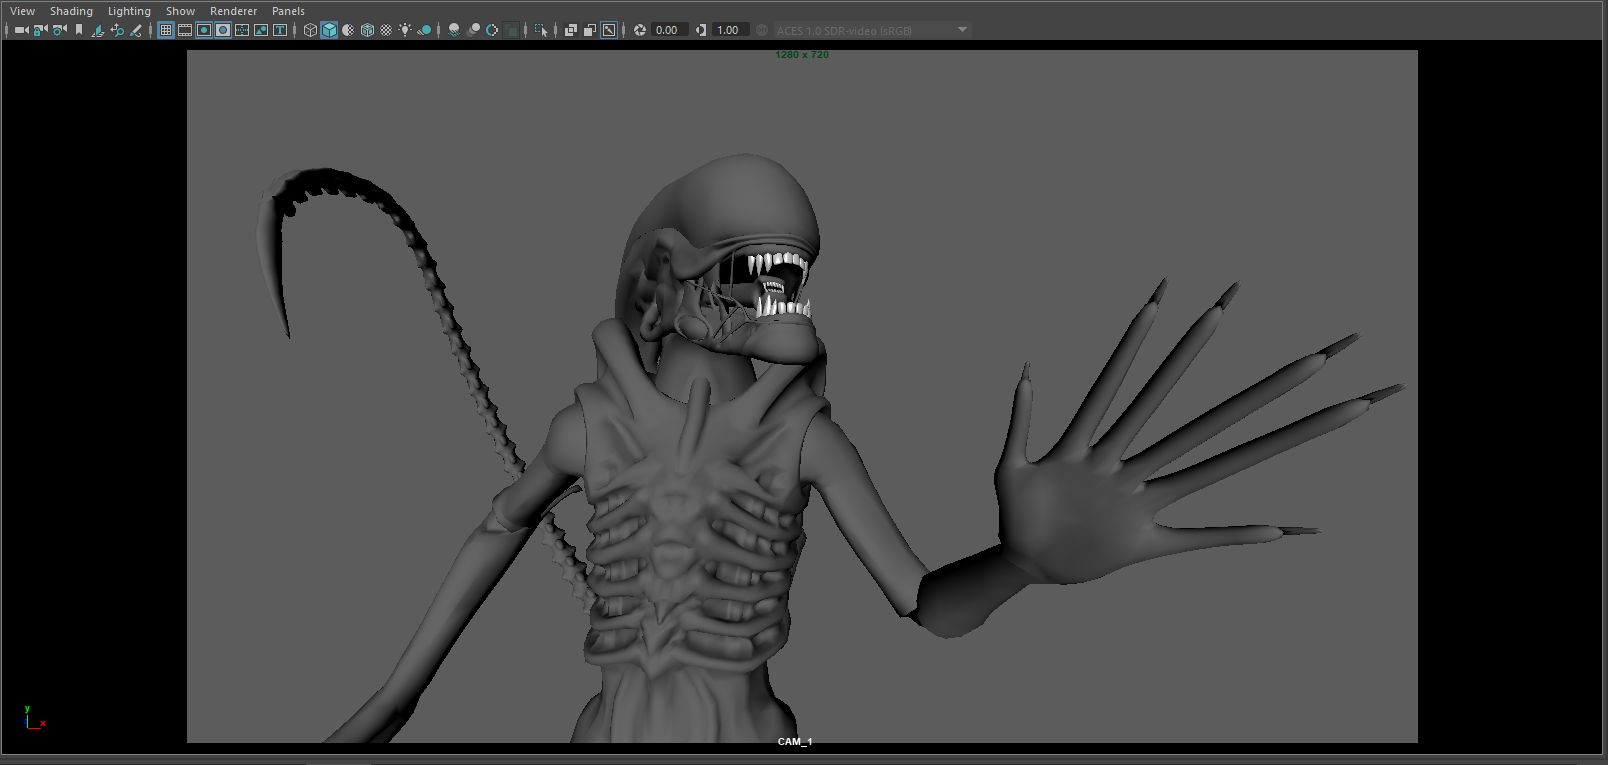Toggle the viewport grid display

(166, 30)
